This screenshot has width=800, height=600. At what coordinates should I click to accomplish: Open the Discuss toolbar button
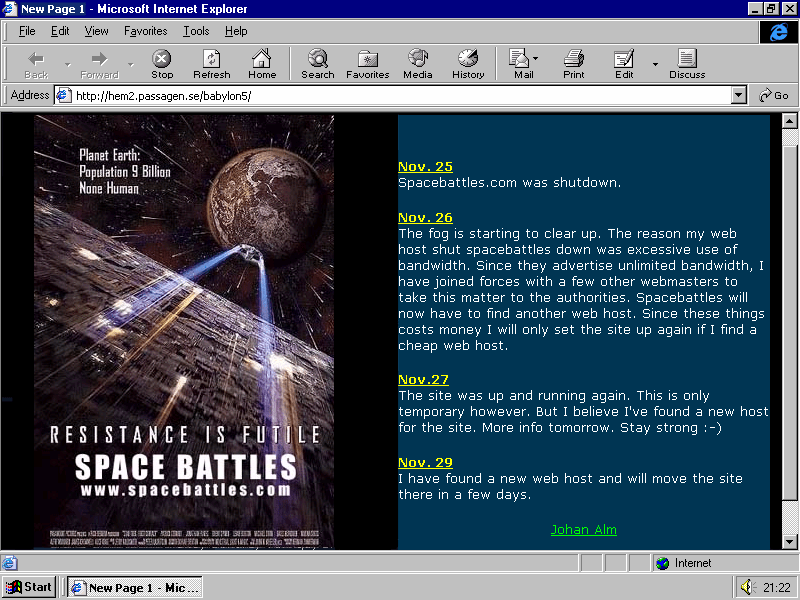click(687, 64)
